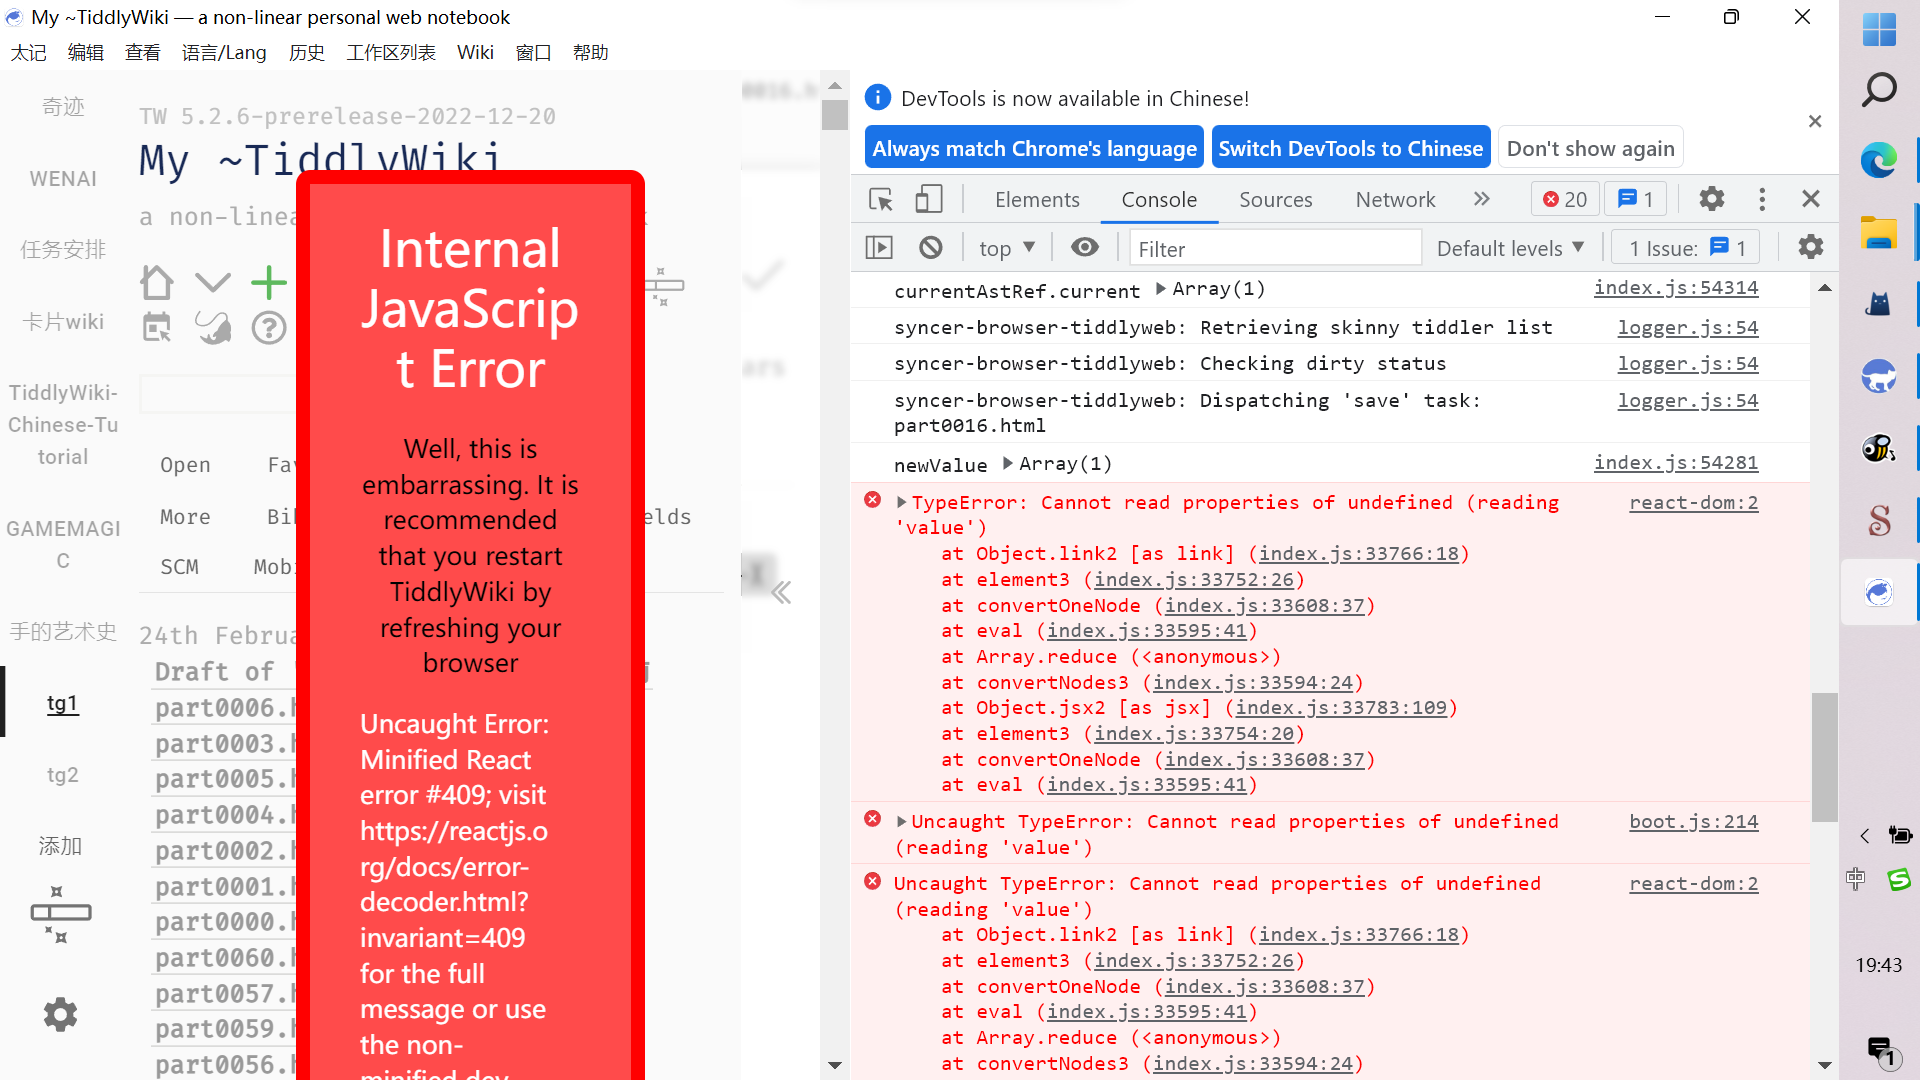This screenshot has width=1920, height=1080.
Task: Open workspace sidebar settings gear icon
Action: tap(61, 1014)
